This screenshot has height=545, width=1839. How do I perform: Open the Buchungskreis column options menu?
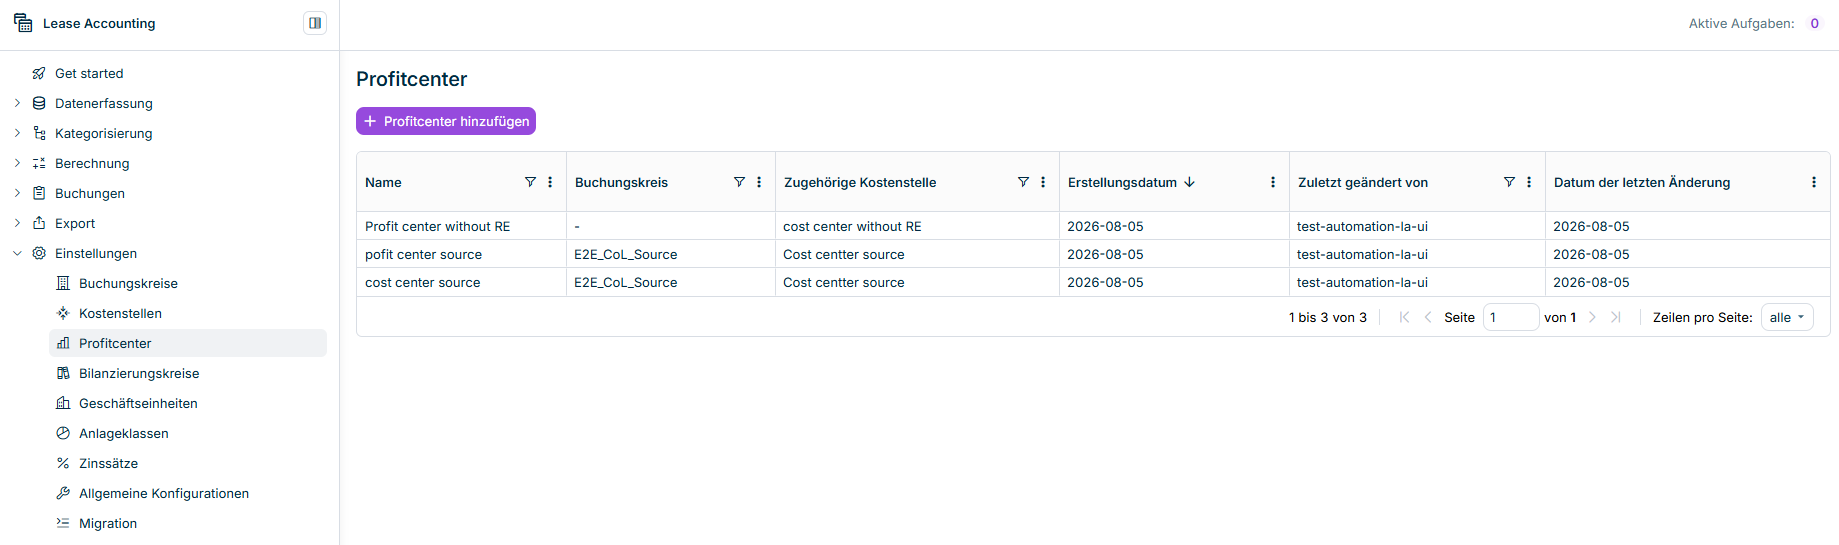coord(759,182)
